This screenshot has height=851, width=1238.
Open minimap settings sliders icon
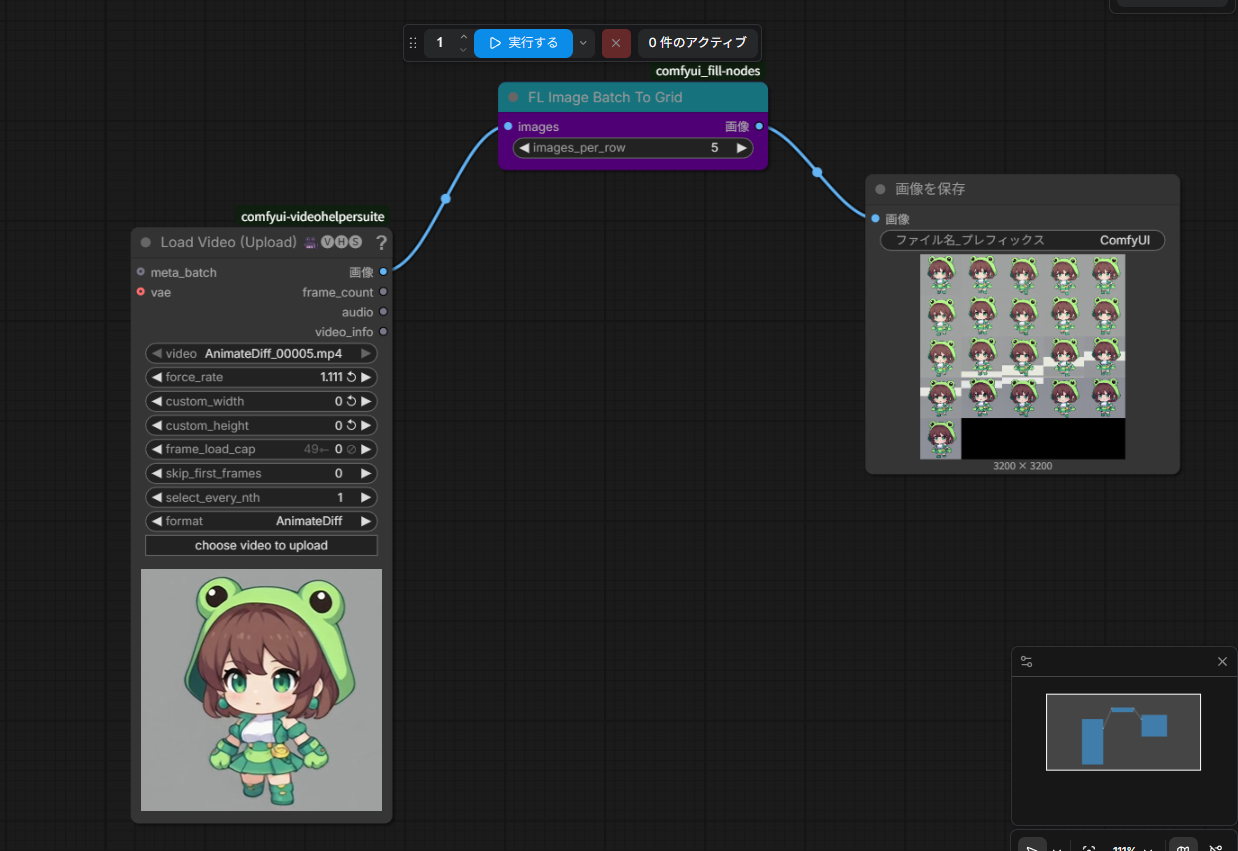pyautogui.click(x=1026, y=662)
